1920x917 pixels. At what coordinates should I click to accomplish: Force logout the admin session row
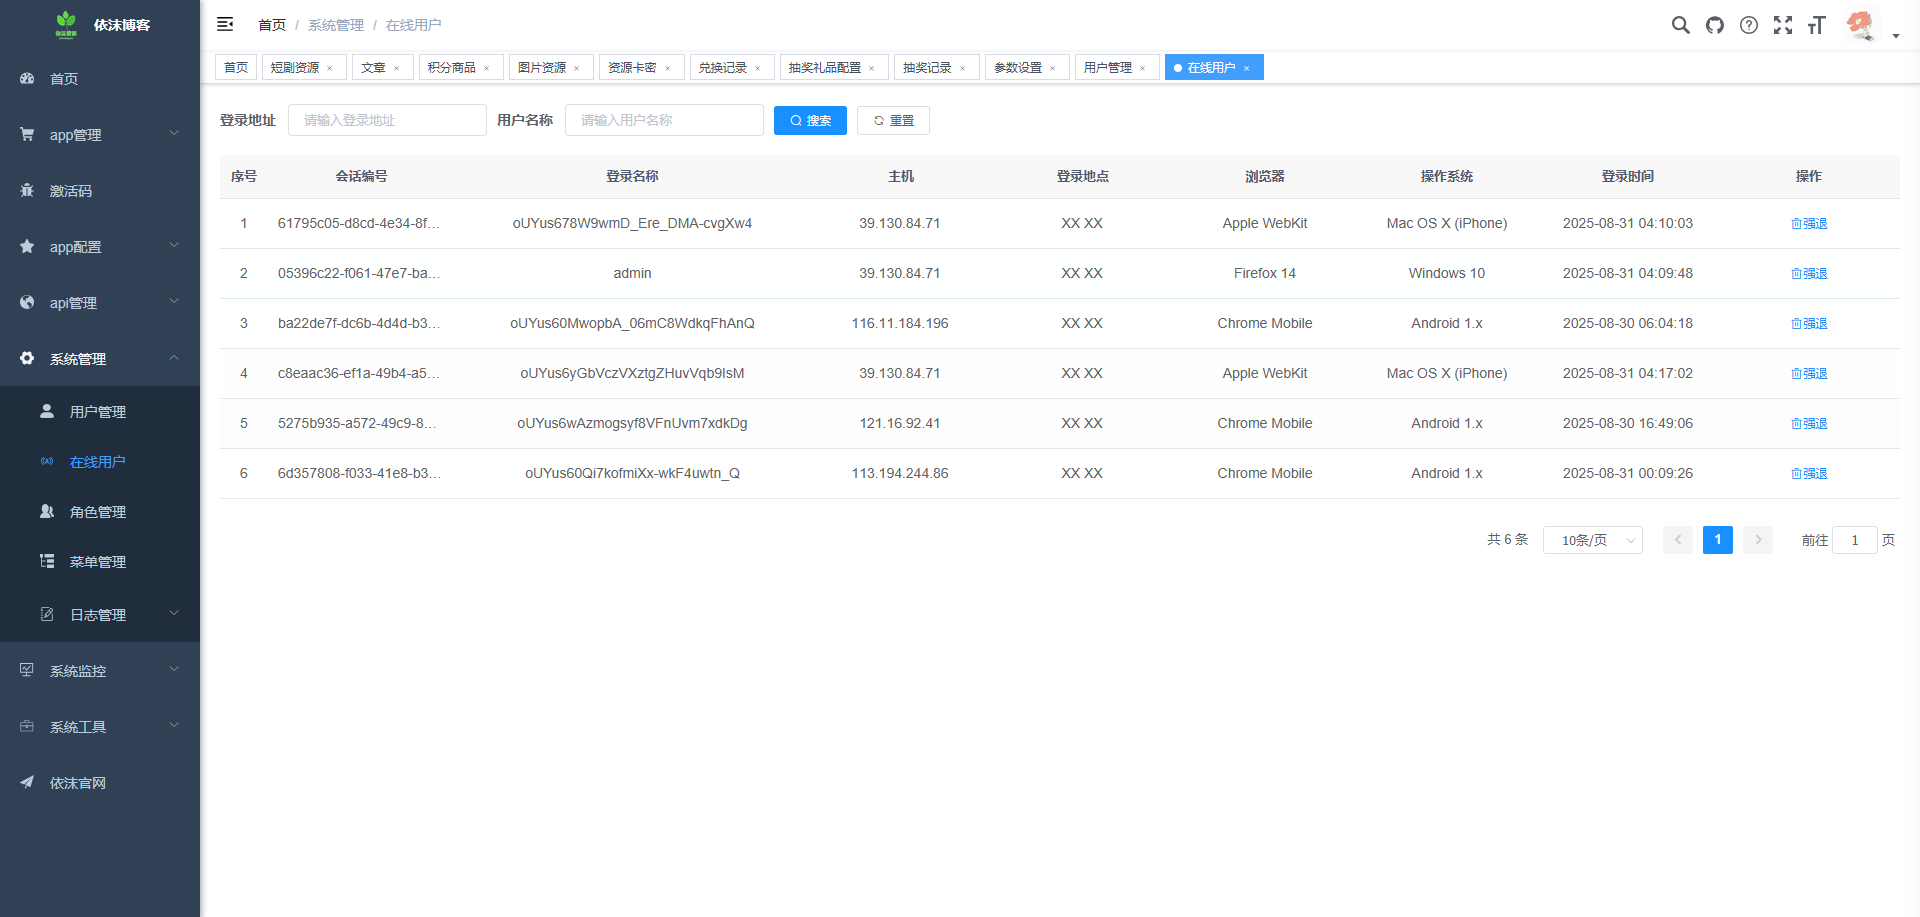[1808, 274]
